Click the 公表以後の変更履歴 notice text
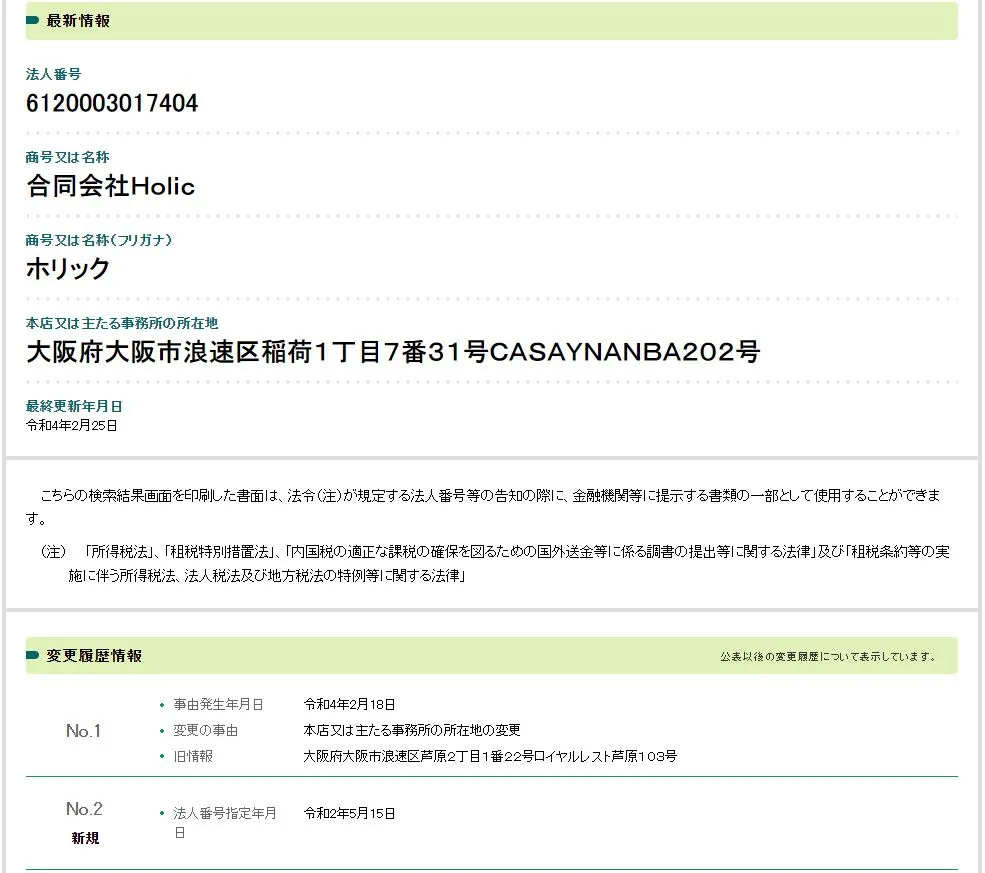 click(829, 657)
